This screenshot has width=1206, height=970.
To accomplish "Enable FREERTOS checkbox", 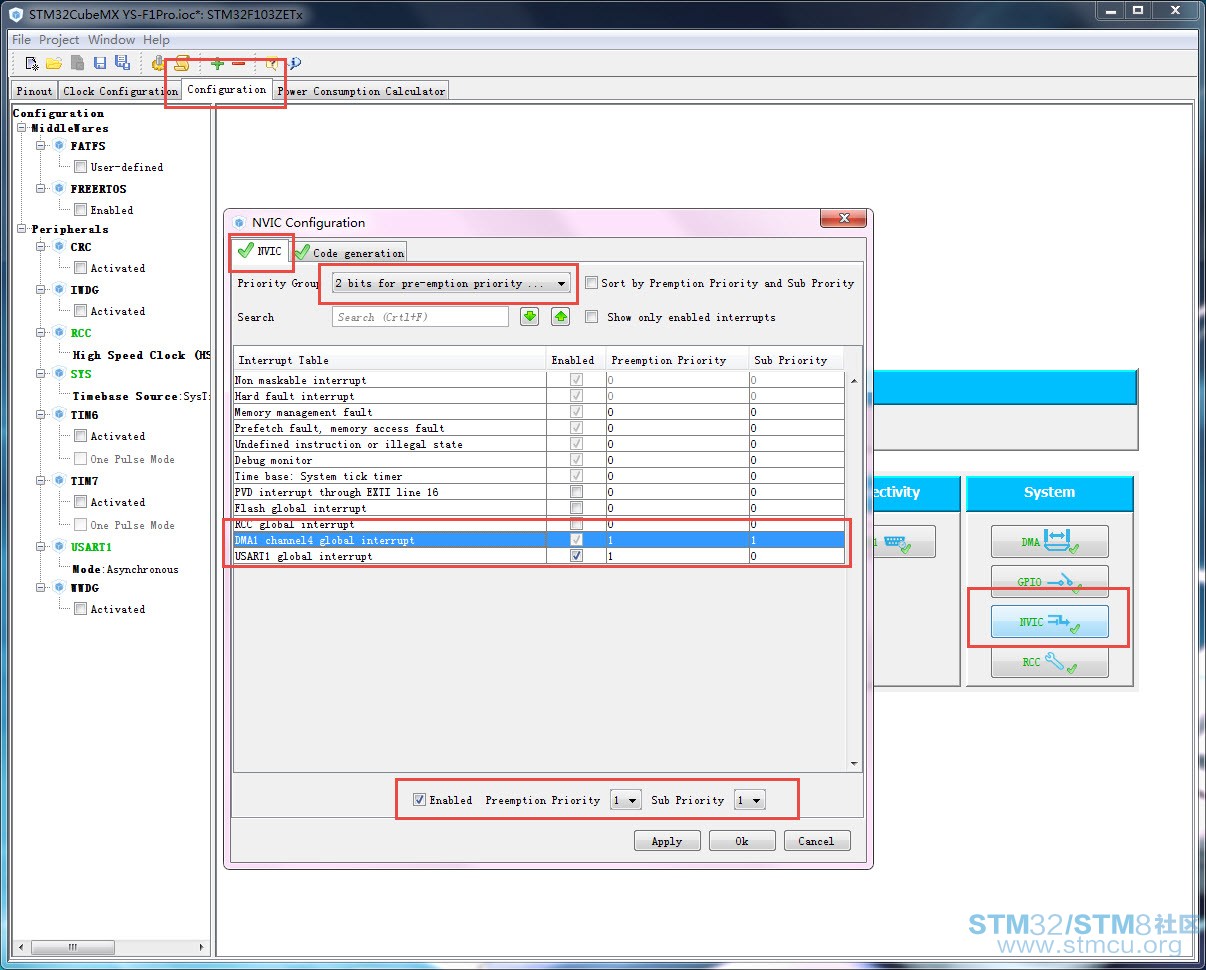I will click(x=81, y=210).
